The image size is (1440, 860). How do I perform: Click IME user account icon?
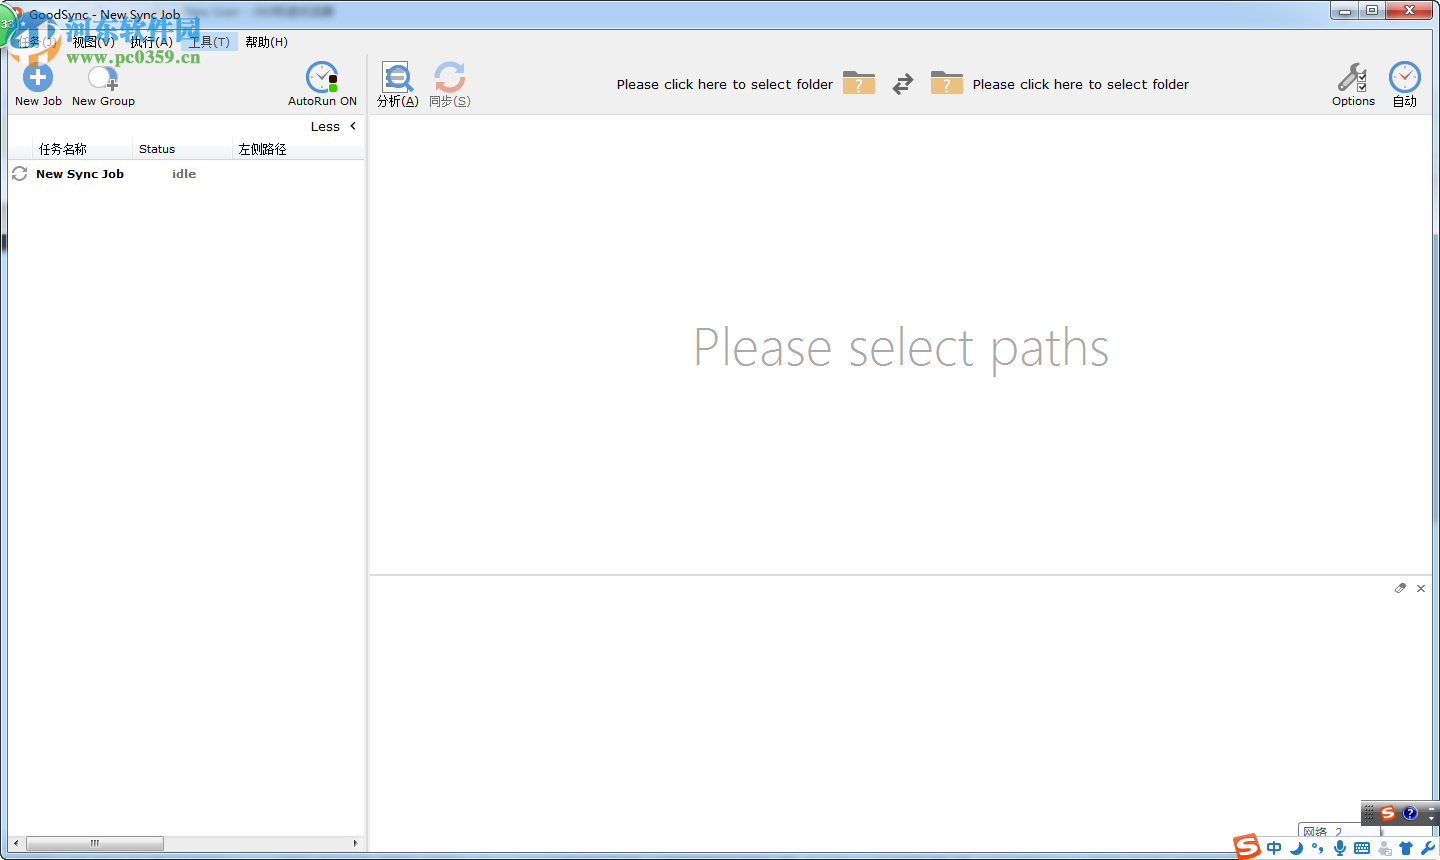(x=1385, y=848)
